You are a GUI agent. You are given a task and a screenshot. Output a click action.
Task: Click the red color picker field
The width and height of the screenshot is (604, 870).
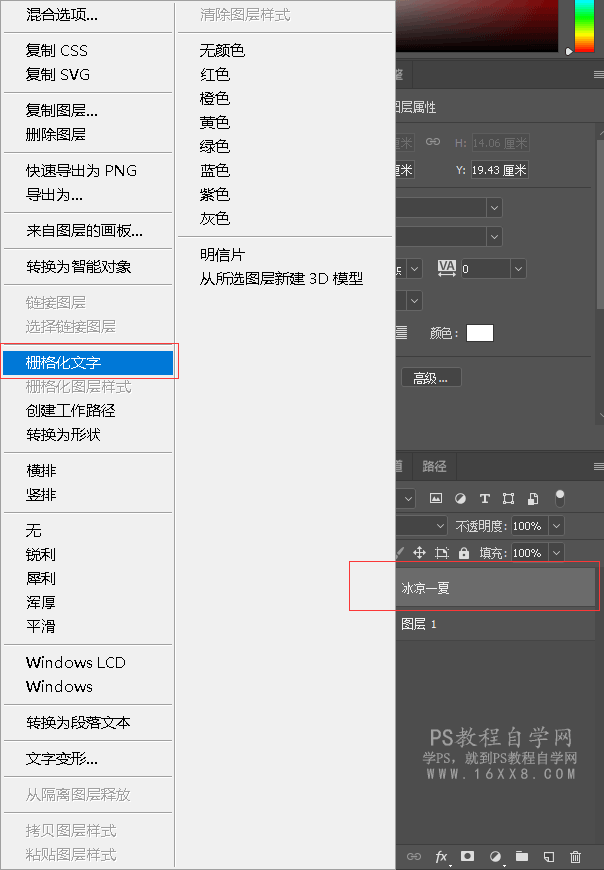click(x=476, y=26)
